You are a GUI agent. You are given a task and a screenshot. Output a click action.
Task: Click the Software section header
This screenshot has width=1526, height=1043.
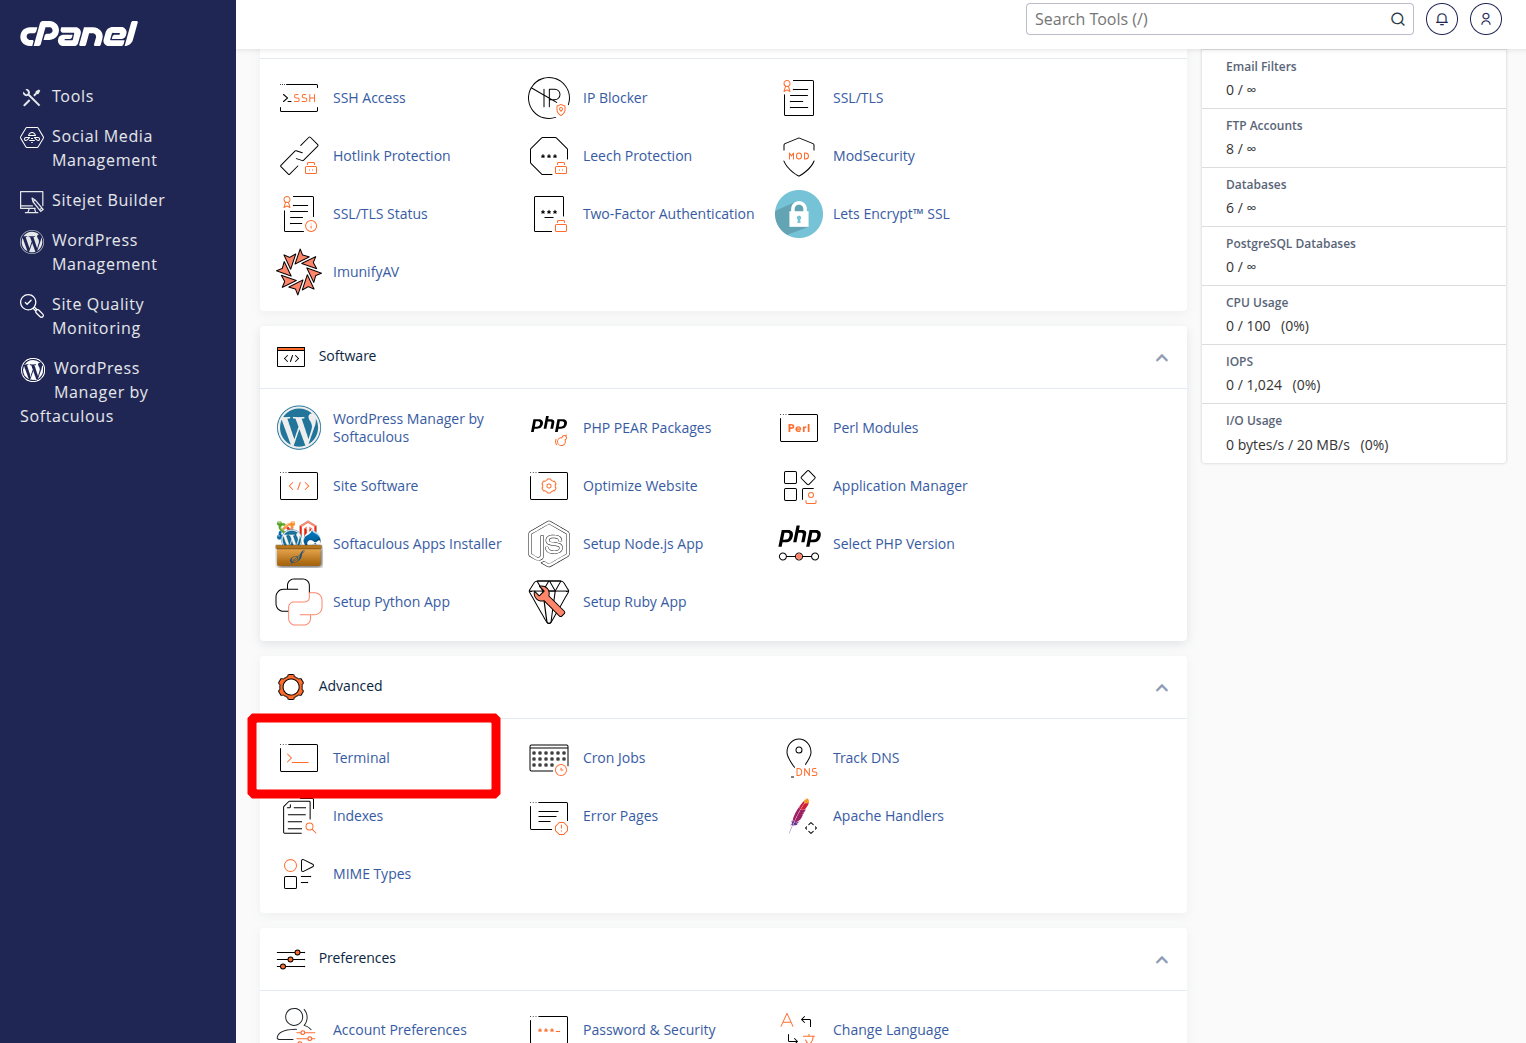coord(723,357)
